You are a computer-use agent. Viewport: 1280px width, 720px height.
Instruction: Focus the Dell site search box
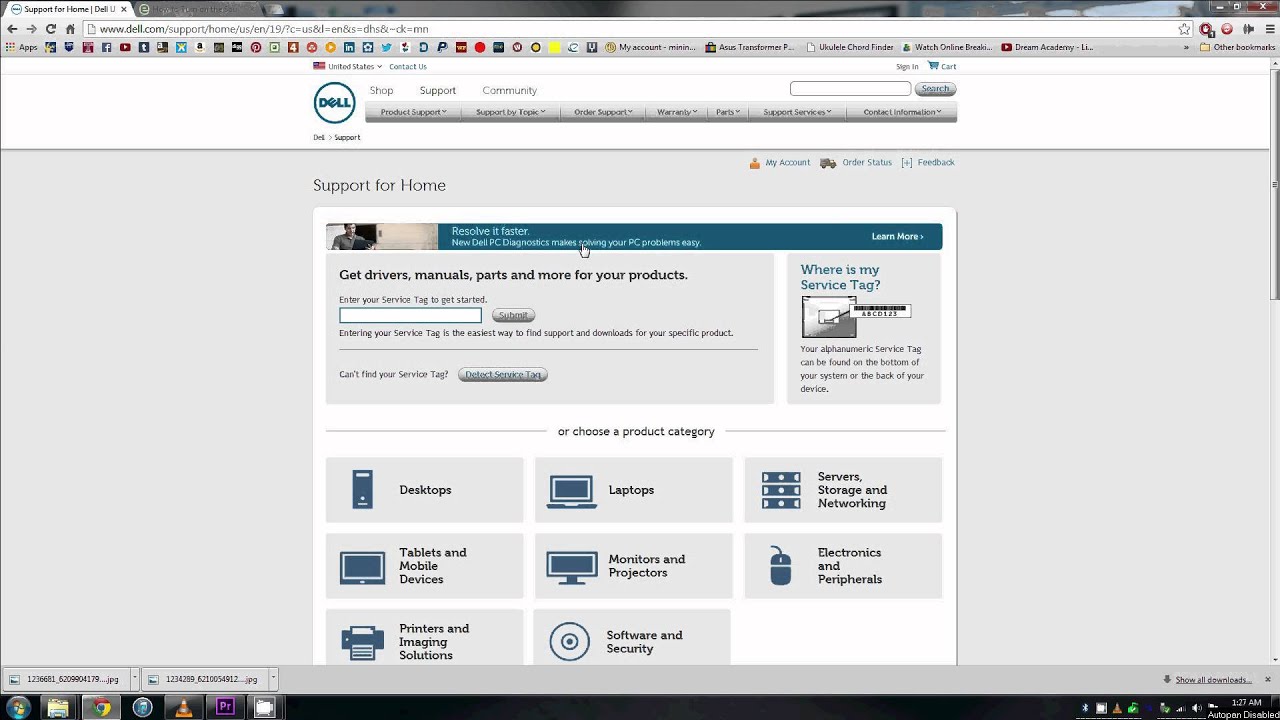coord(850,89)
